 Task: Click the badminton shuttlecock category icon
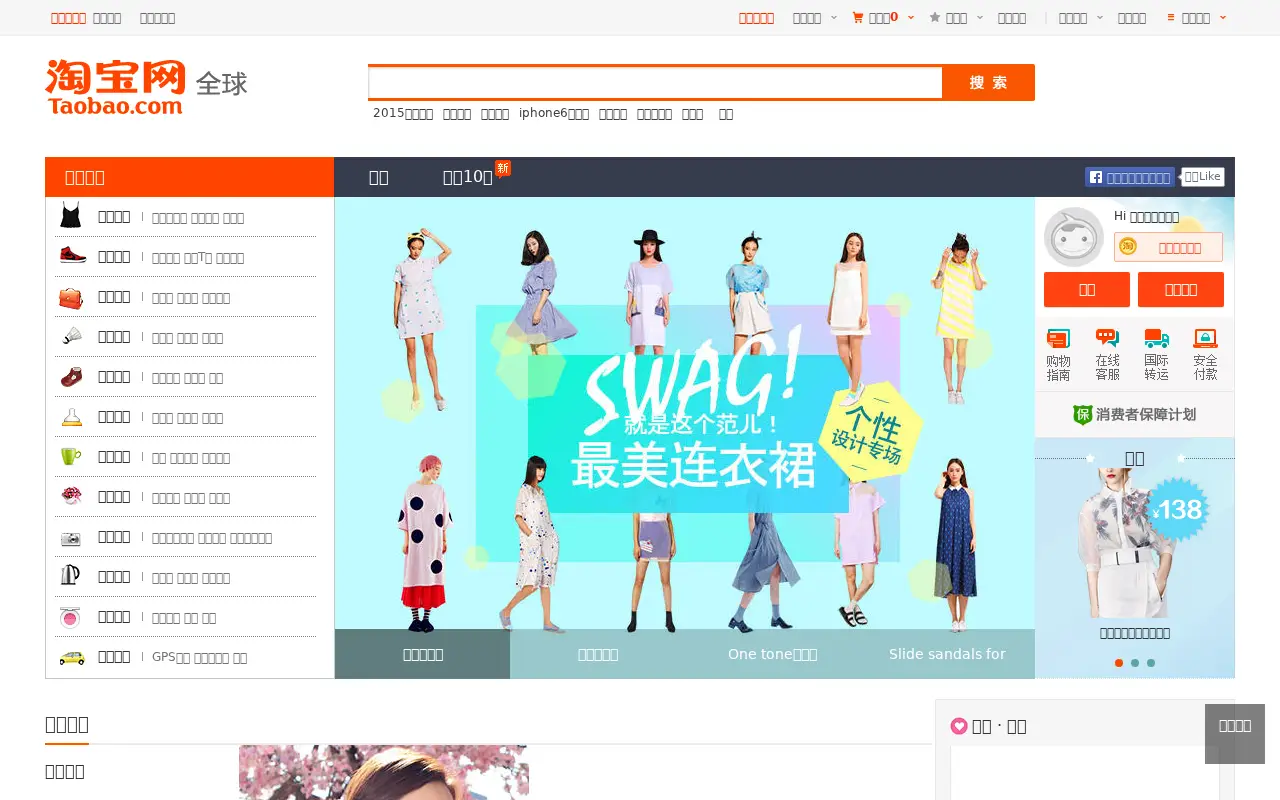tap(71, 336)
